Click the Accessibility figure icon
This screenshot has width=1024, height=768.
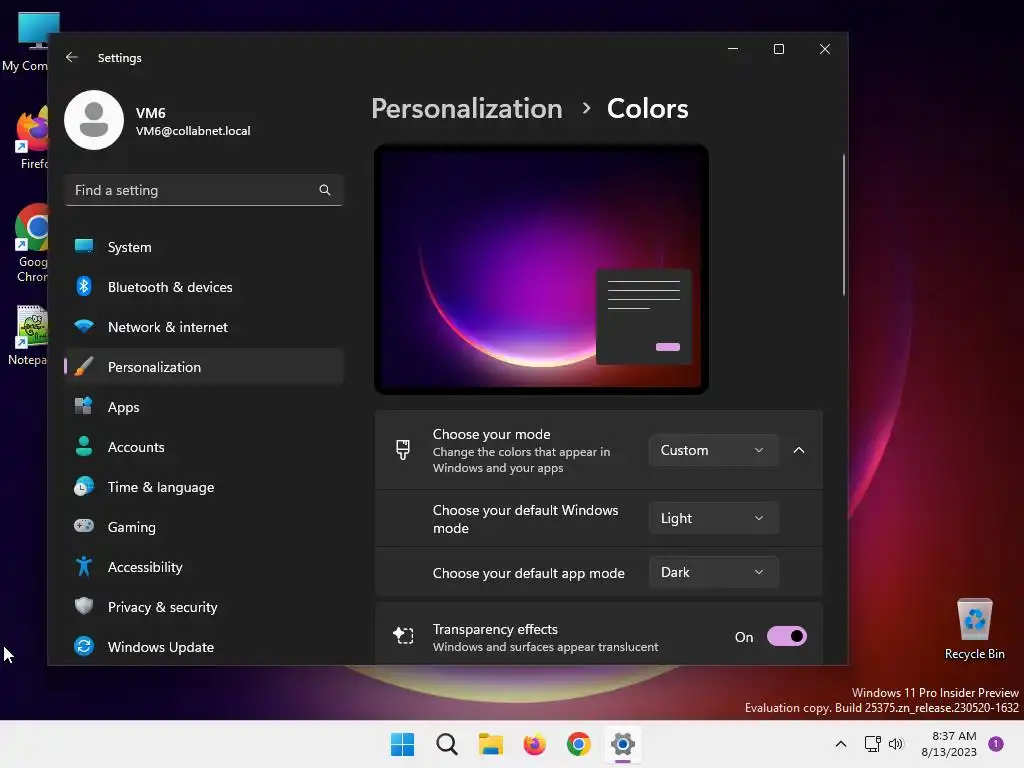tap(84, 566)
